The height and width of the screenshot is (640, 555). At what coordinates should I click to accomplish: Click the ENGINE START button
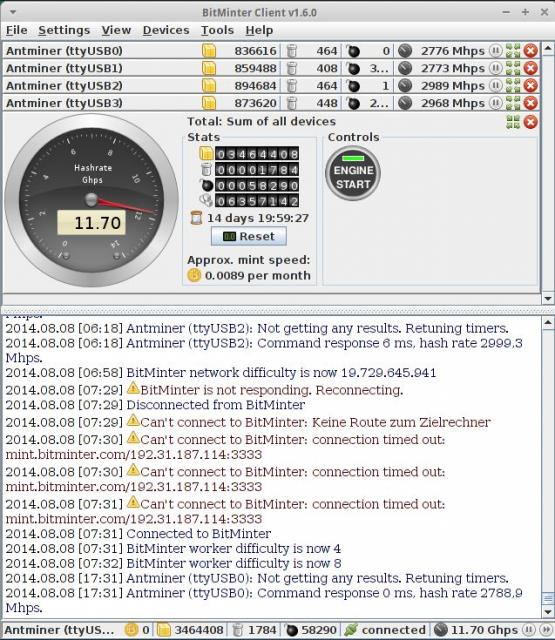tap(353, 173)
